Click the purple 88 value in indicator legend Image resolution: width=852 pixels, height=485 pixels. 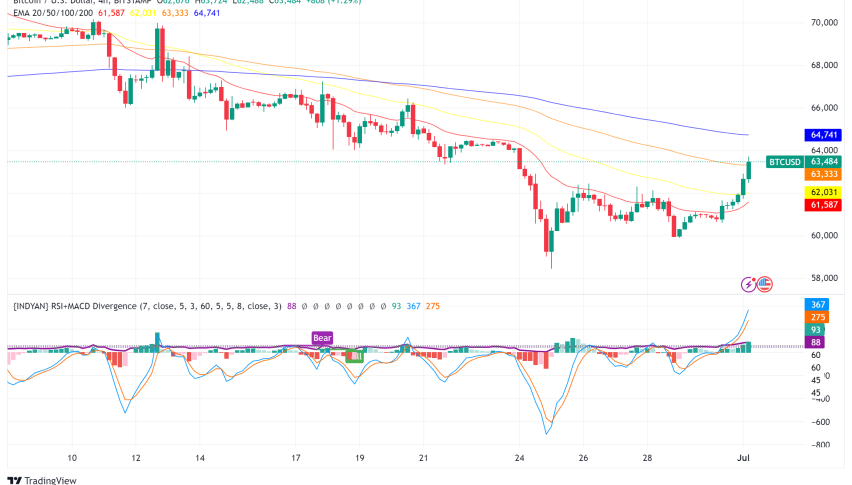[x=292, y=306]
